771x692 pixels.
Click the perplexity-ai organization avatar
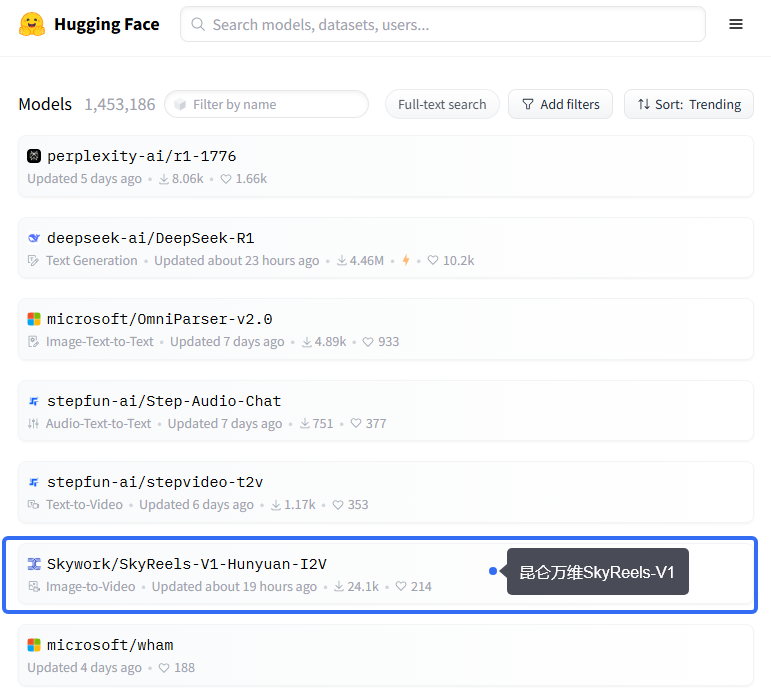click(34, 156)
